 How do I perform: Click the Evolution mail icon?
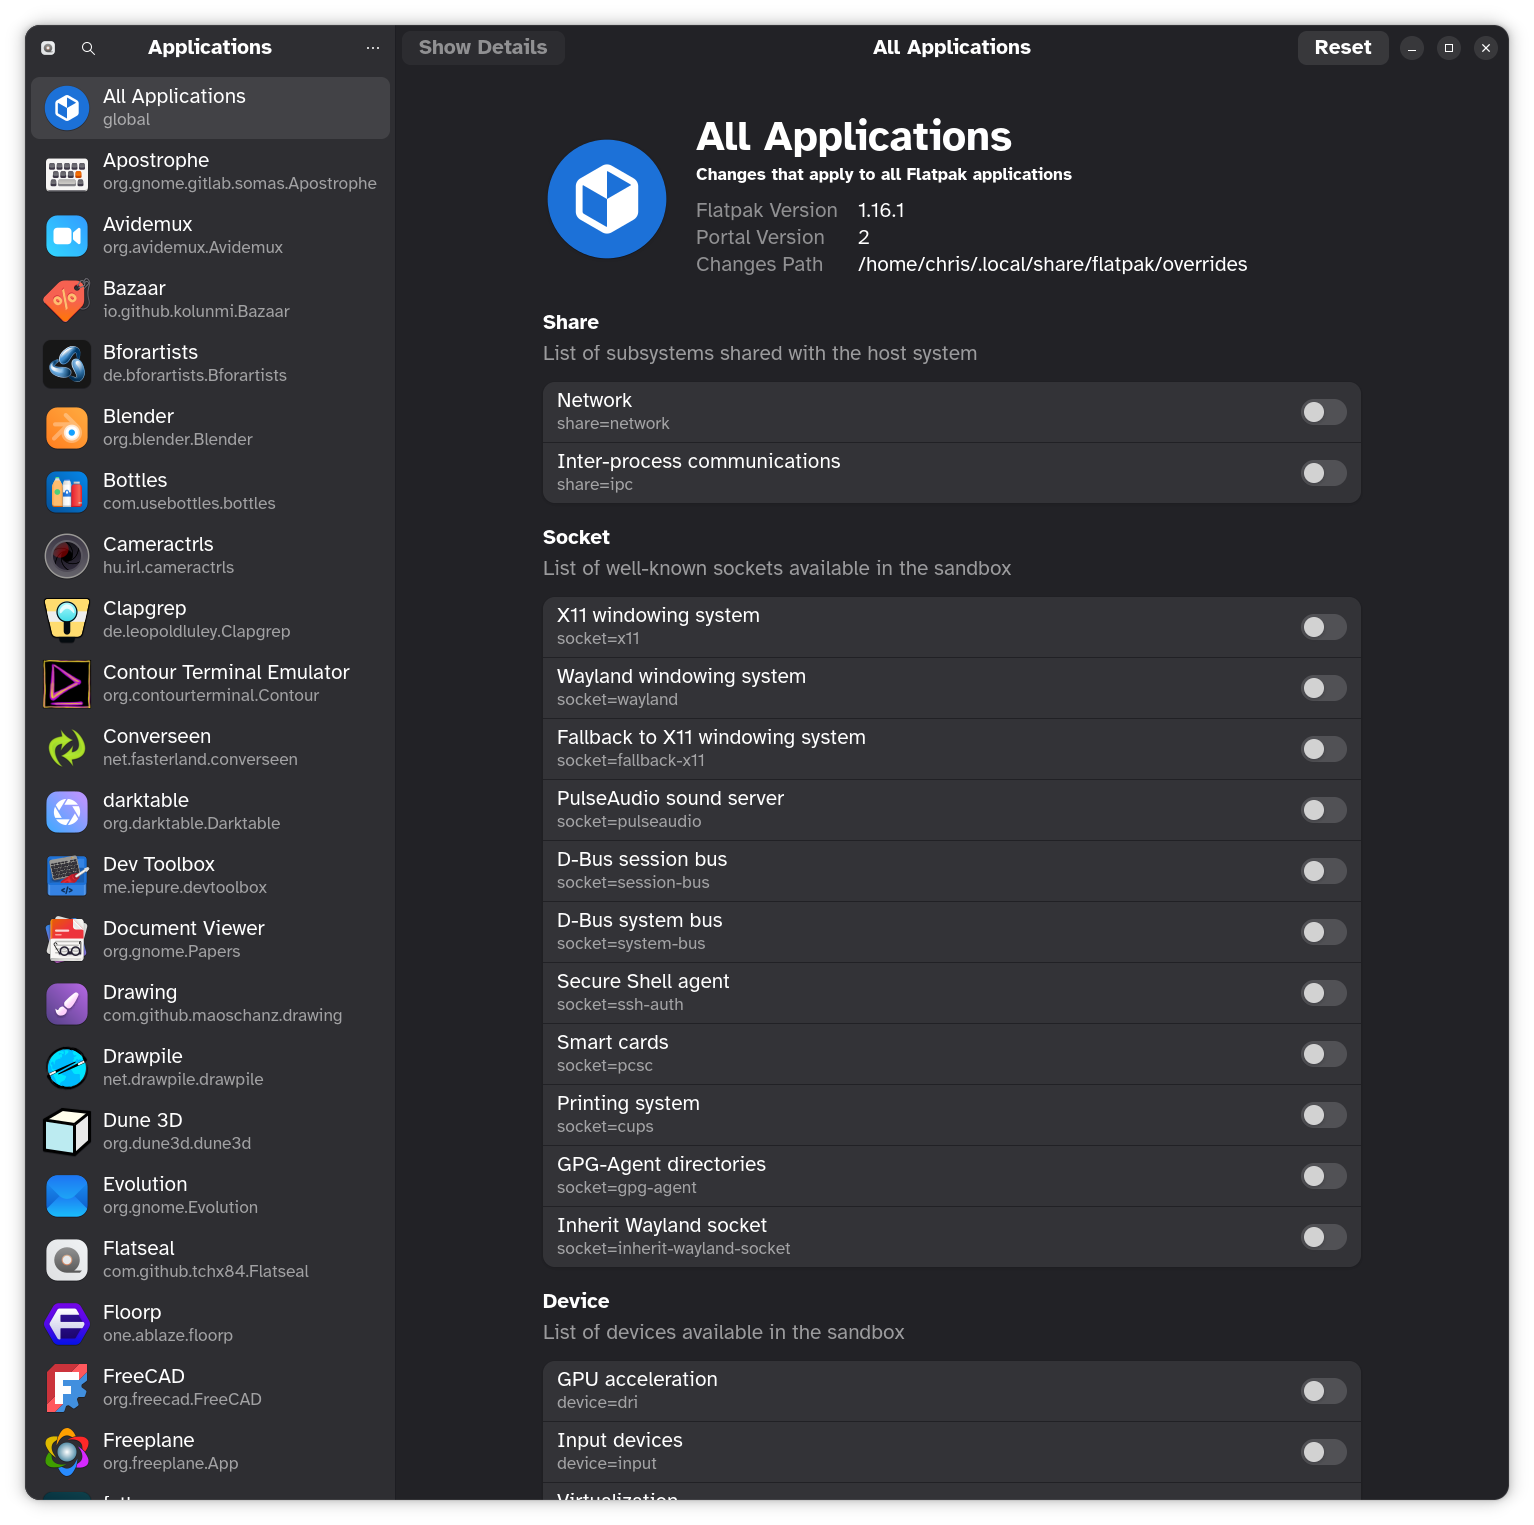point(66,1196)
